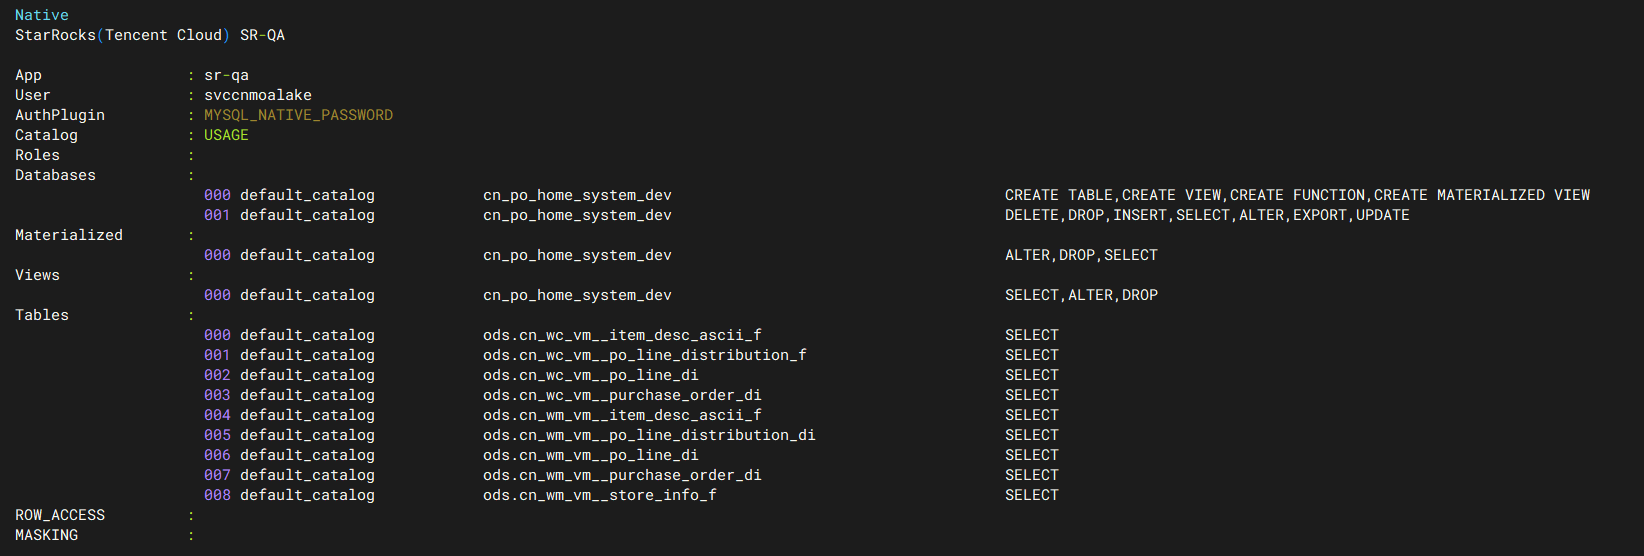The width and height of the screenshot is (1644, 556).
Task: Click ods.cn_wm_vm__purchase_order_di table name
Action: tap(622, 475)
